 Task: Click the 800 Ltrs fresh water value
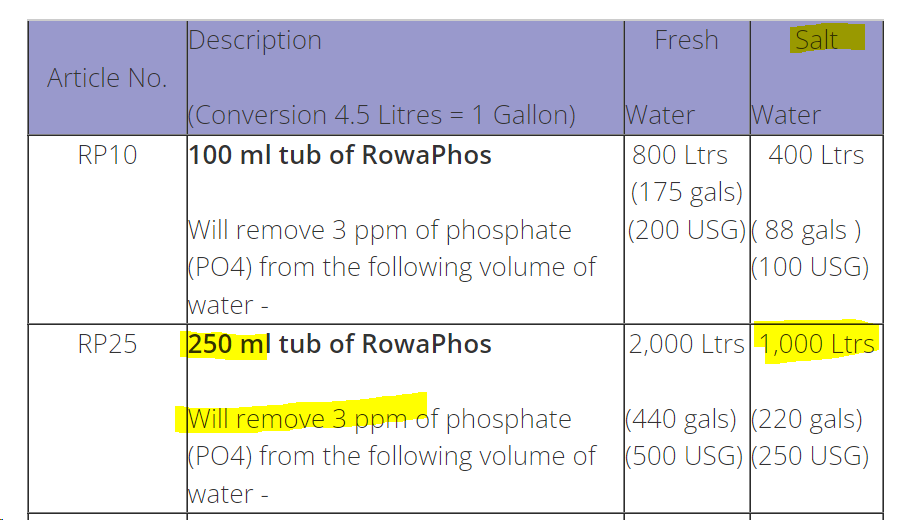pyautogui.click(x=680, y=155)
